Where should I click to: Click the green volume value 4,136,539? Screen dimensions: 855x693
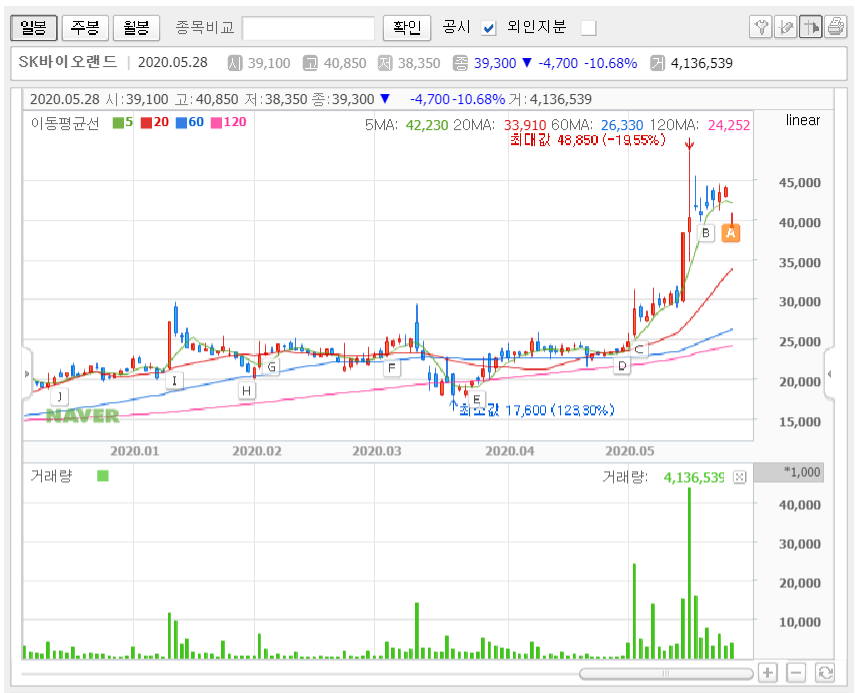coord(694,478)
